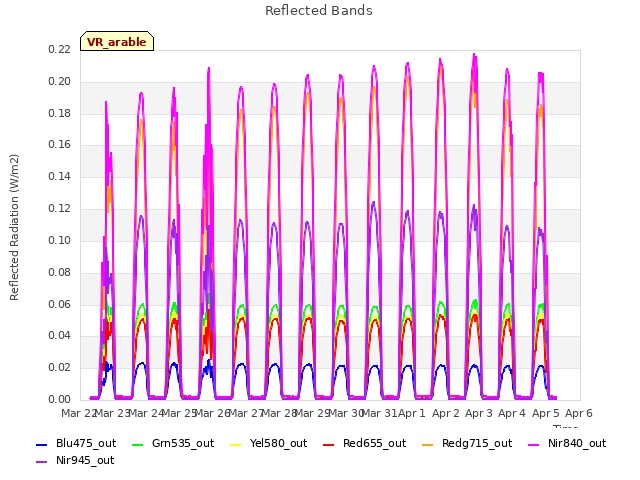Click the 0.00 y-axis tick label
Screen dimensions: 640x480
[60, 399]
